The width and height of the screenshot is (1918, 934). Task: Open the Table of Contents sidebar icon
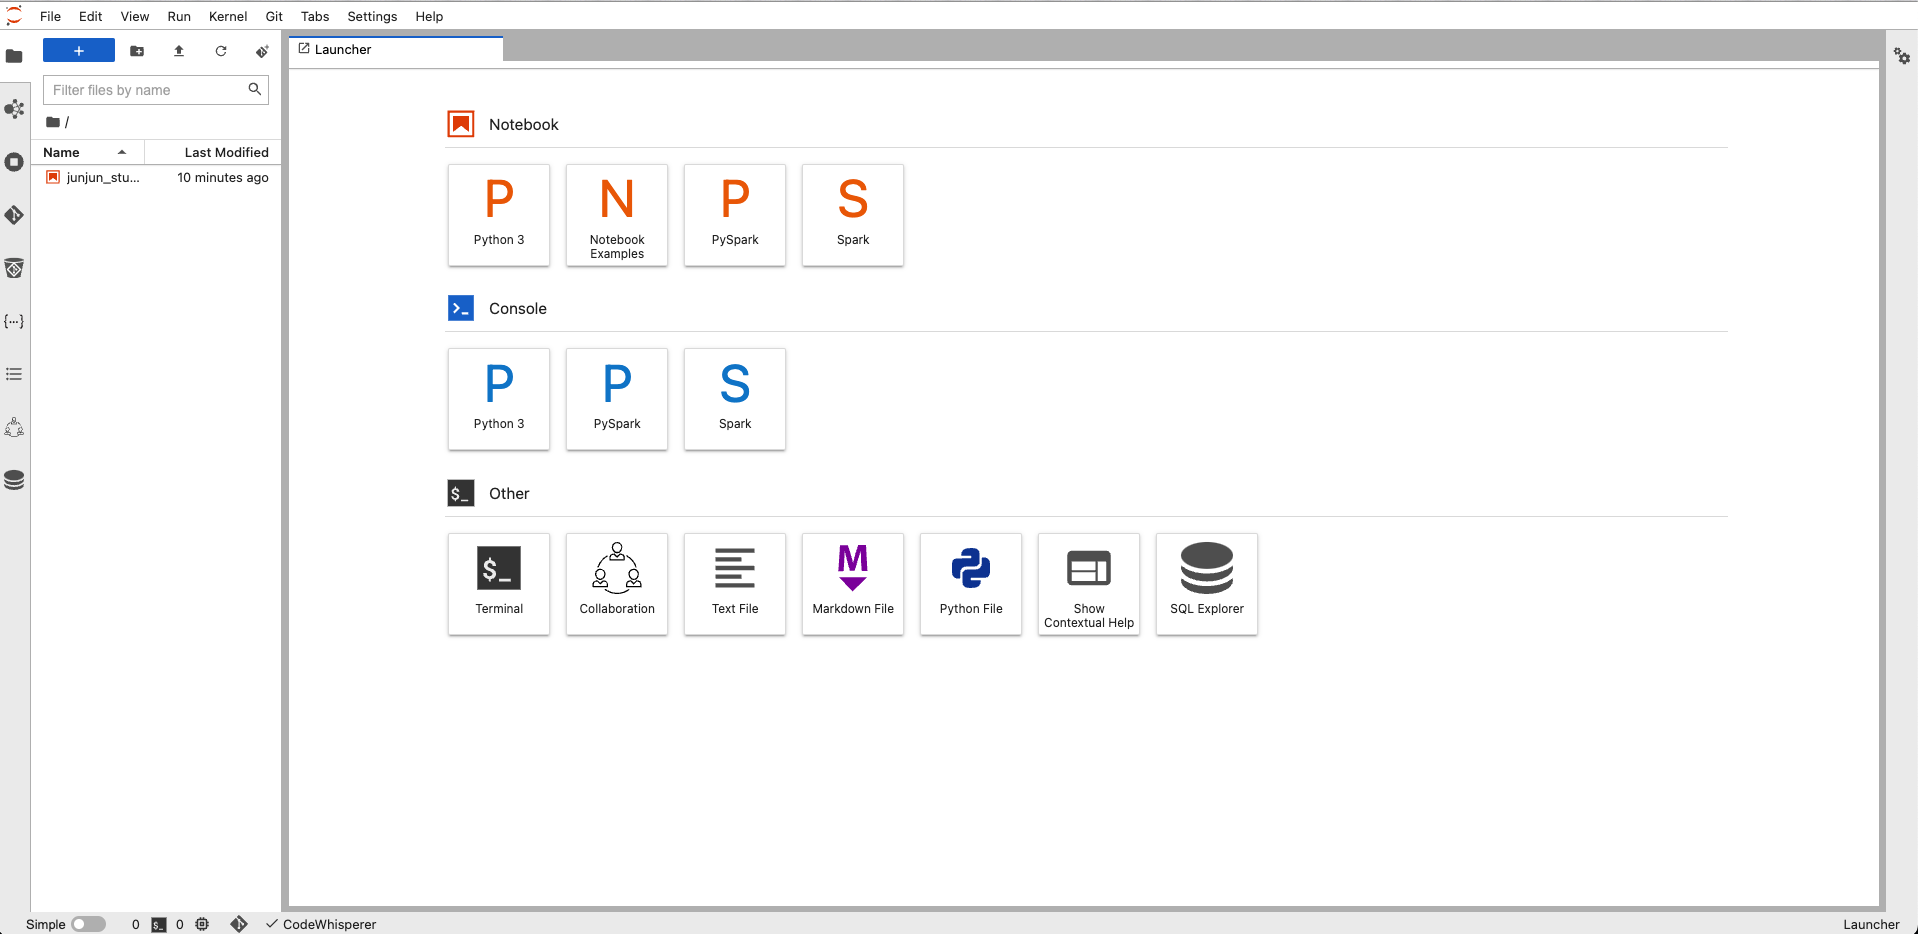pyautogui.click(x=14, y=374)
